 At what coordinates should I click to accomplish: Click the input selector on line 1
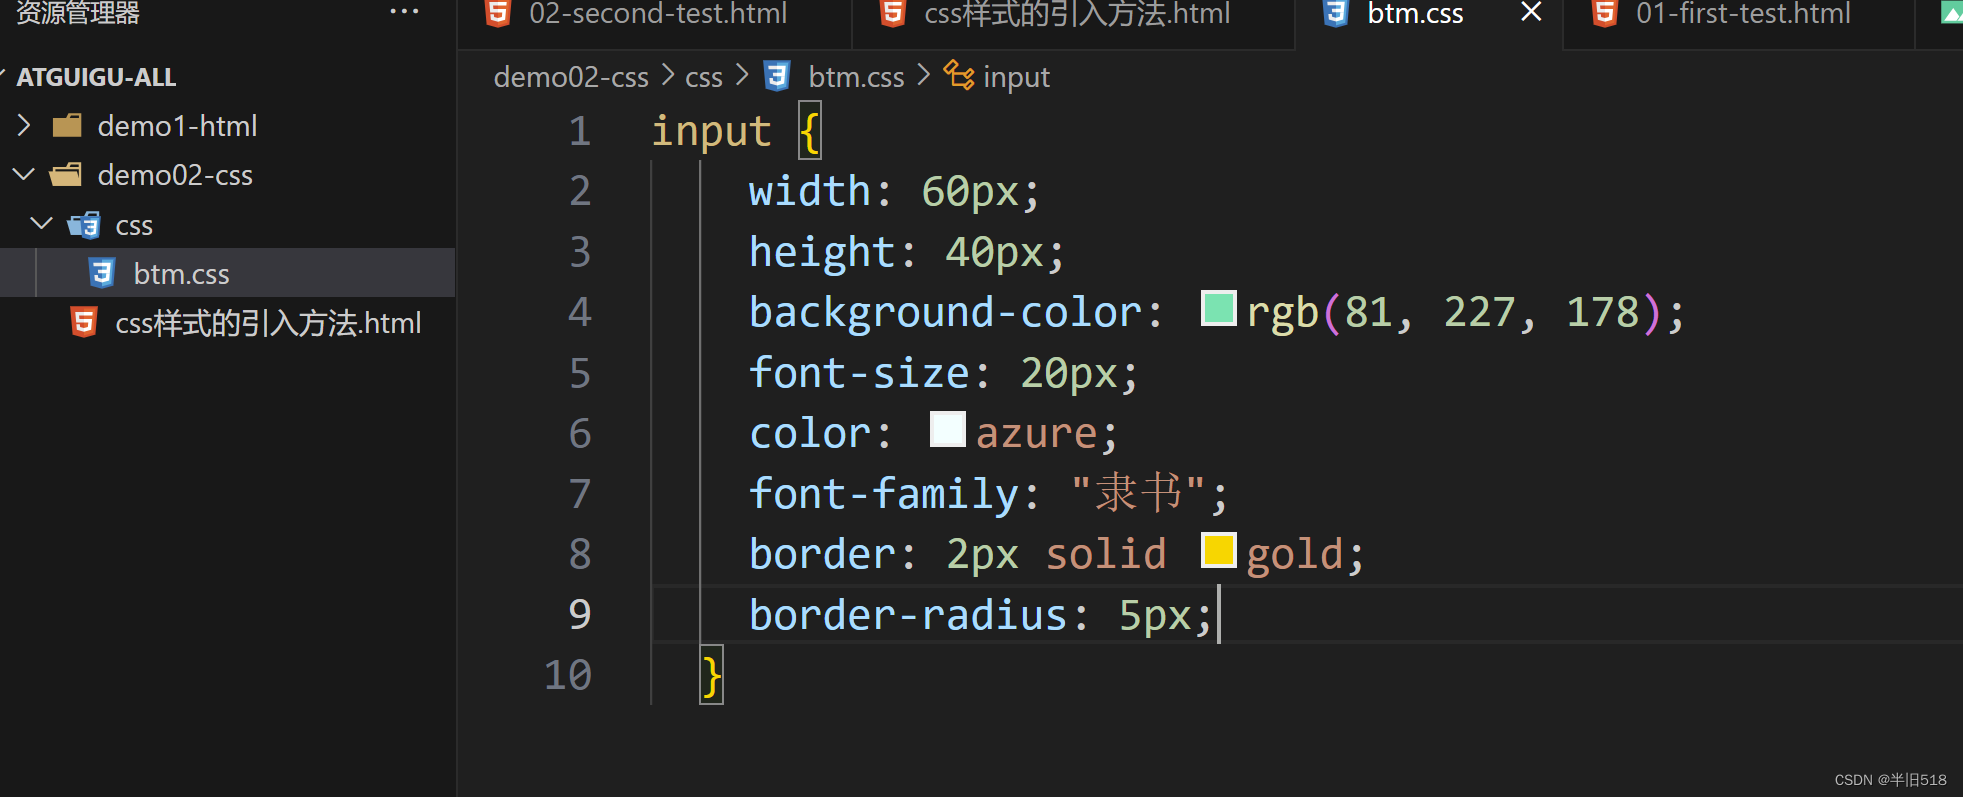point(711,132)
